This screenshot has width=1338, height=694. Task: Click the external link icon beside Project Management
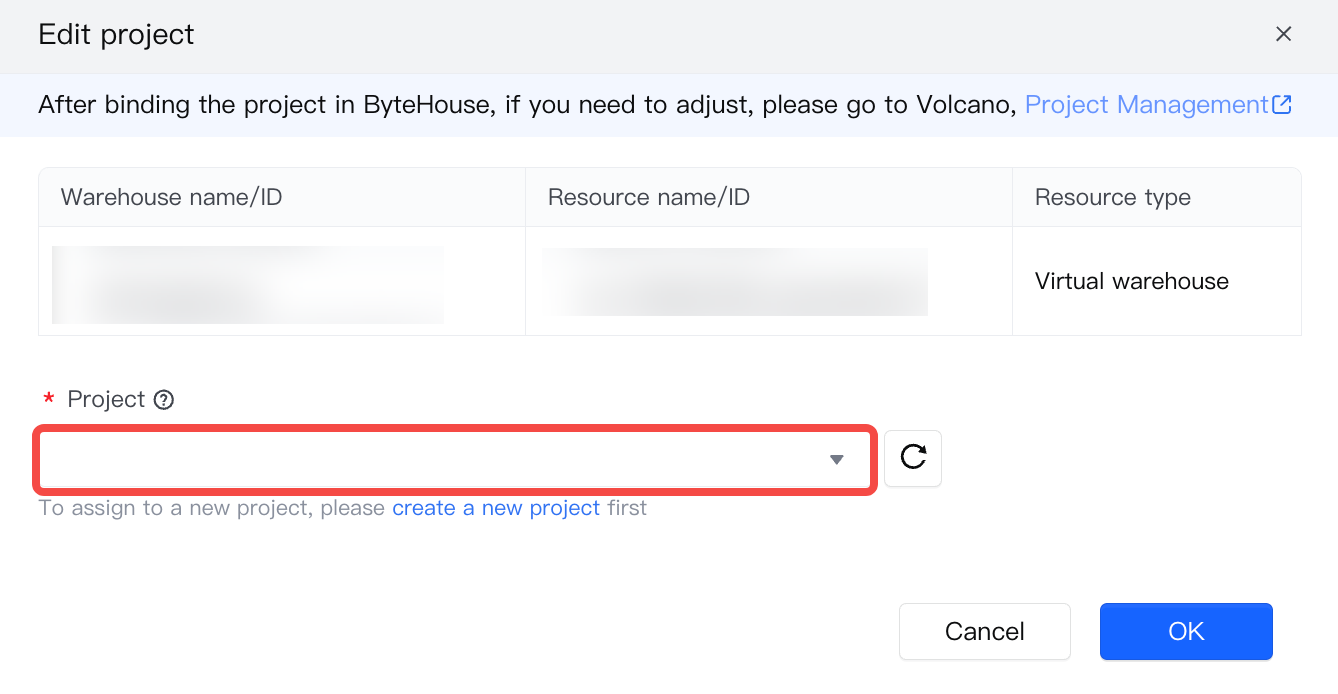click(x=1282, y=105)
